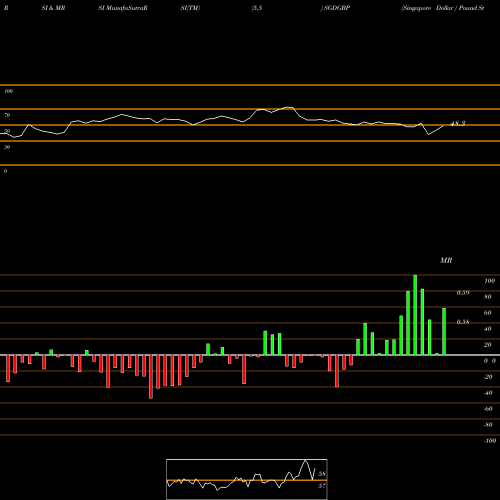Click the longest red MR histogram bar
The width and height of the screenshot is (500, 500).
151,377
